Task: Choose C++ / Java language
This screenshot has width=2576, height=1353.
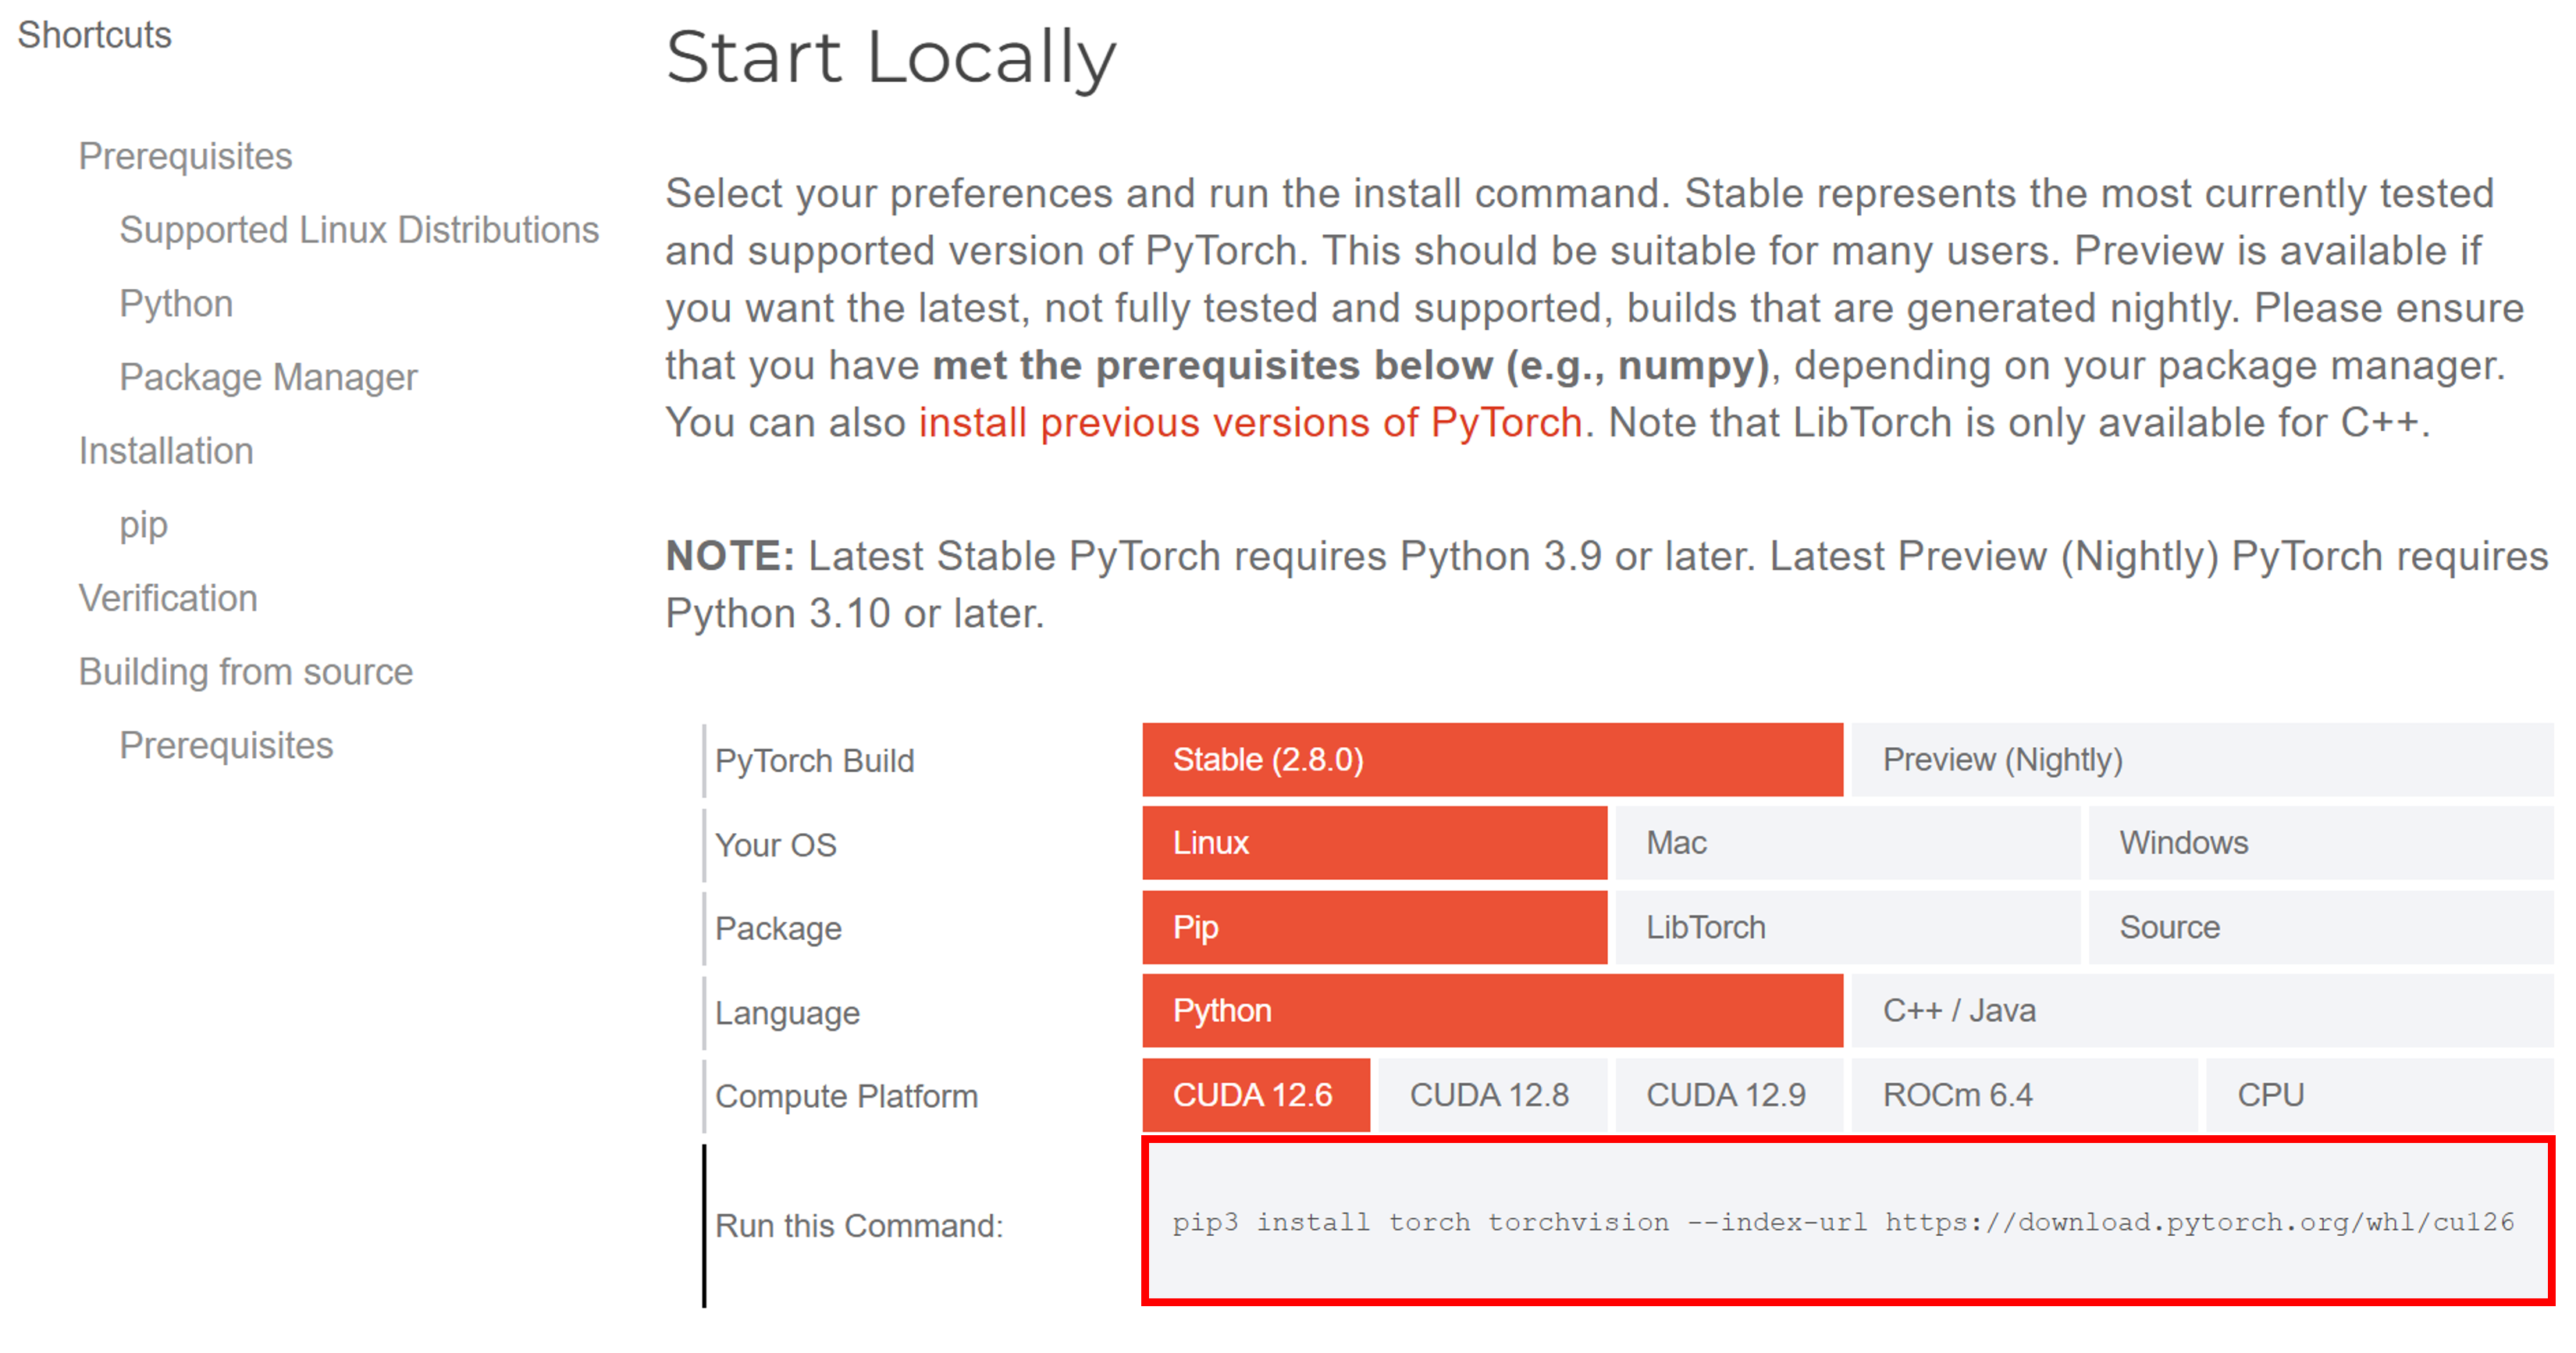Action: [2200, 1011]
